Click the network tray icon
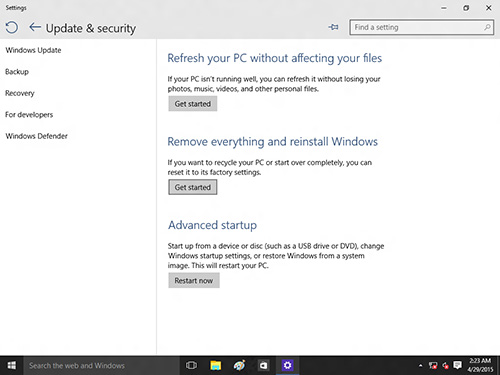Image resolution: width=500 pixels, height=375 pixels. (x=433, y=366)
